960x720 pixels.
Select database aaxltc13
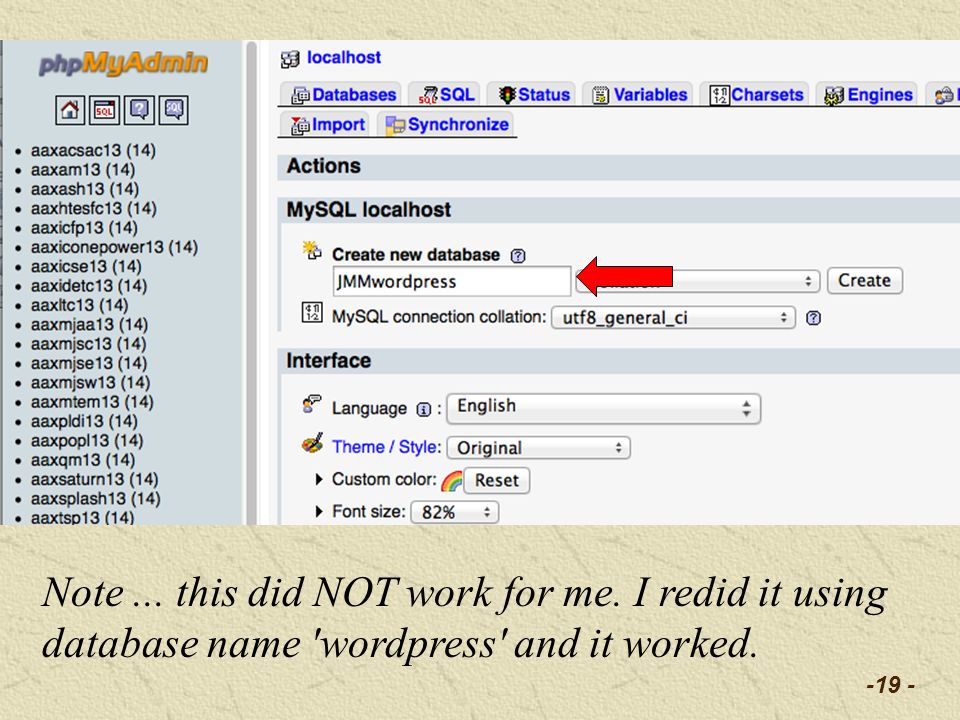80,306
